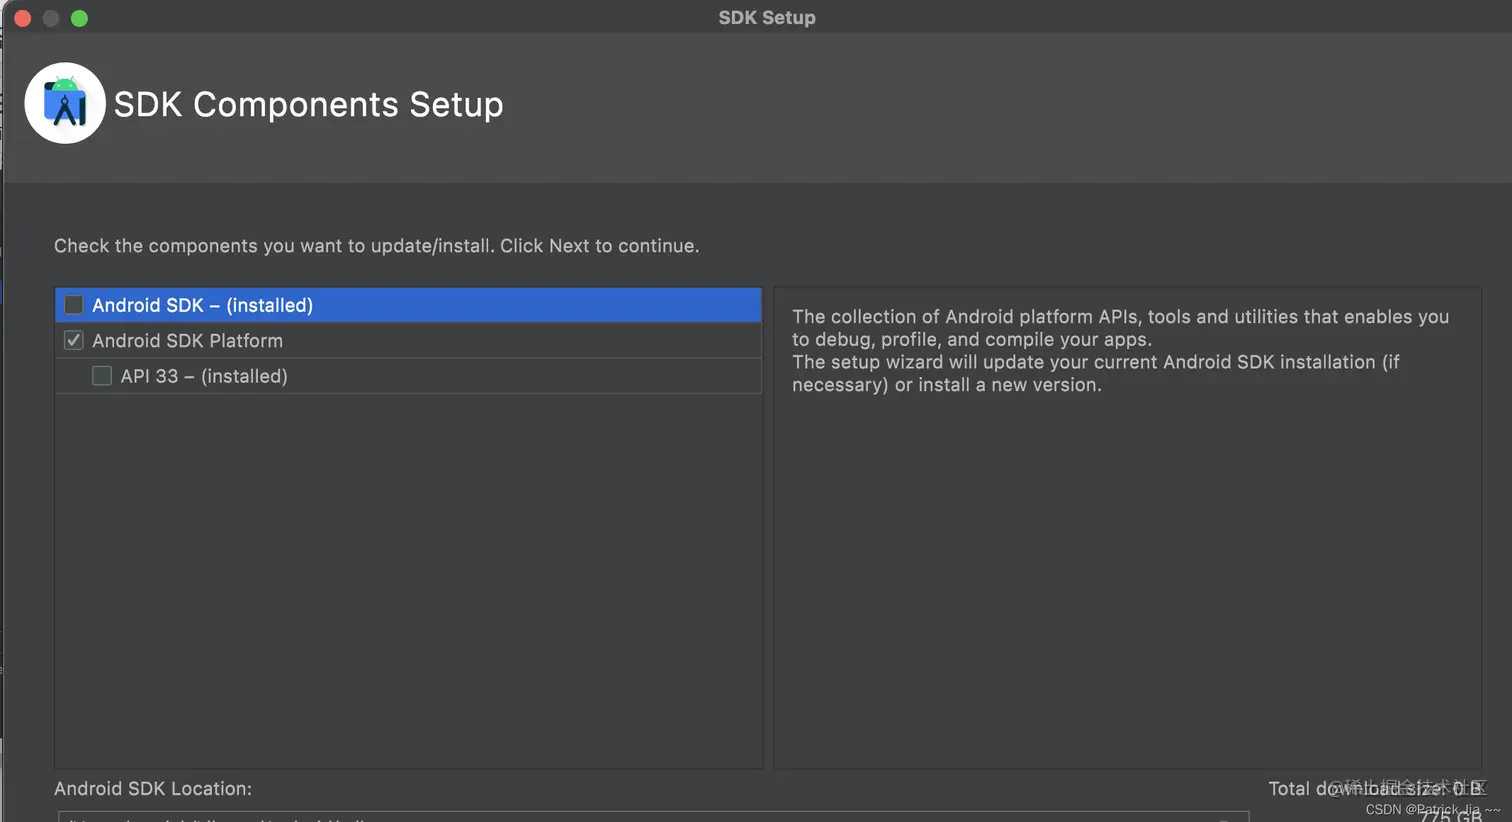Maximize window with the green button
The width and height of the screenshot is (1512, 822).
79,18
